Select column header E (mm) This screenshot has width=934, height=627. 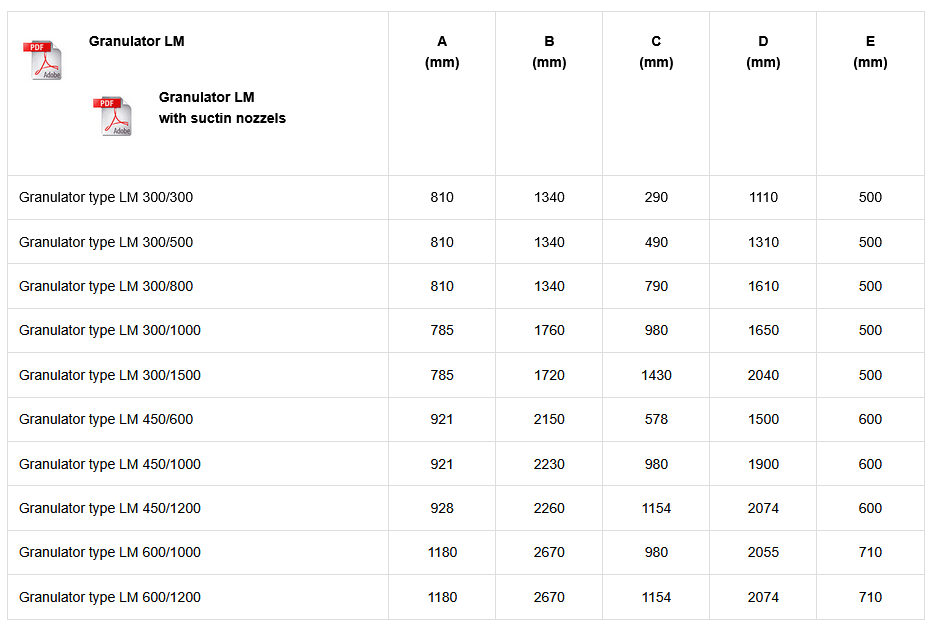[x=870, y=52]
